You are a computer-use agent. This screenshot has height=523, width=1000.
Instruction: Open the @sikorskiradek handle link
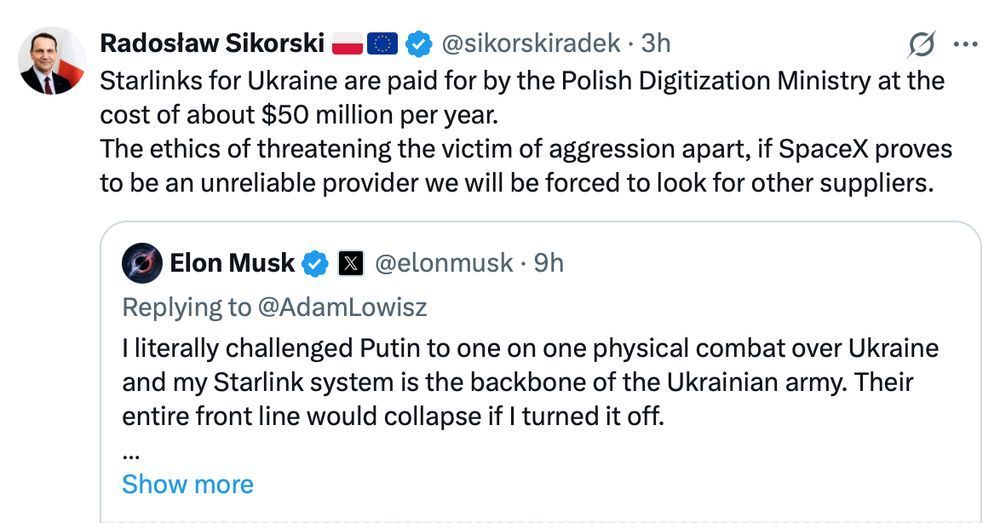pos(531,43)
